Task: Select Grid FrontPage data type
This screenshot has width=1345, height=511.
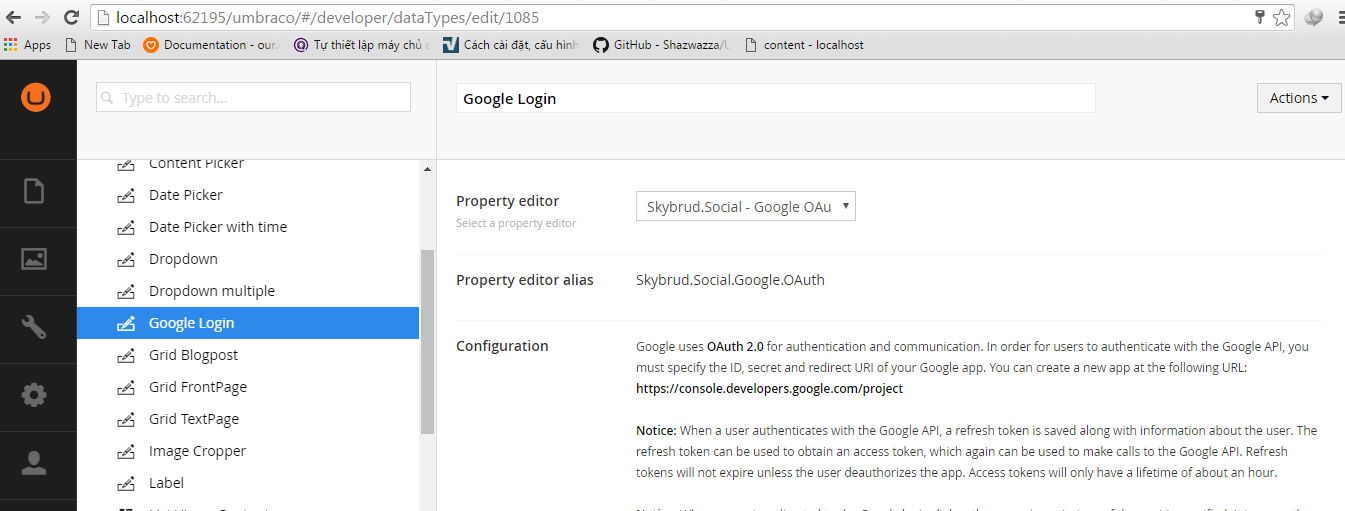Action: pyautogui.click(x=197, y=387)
